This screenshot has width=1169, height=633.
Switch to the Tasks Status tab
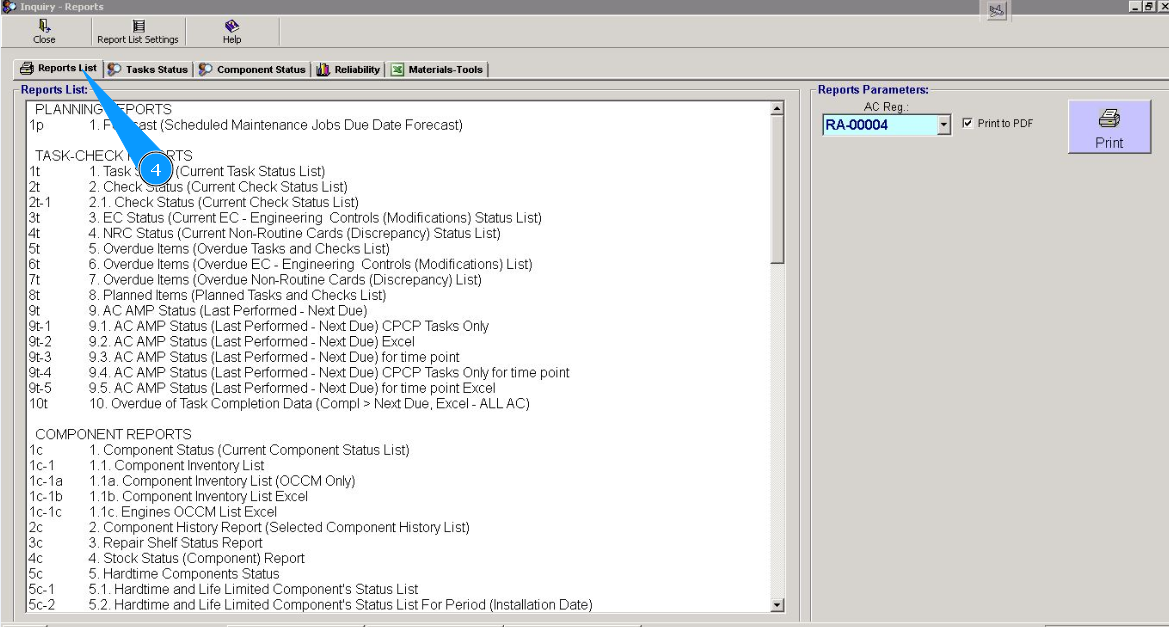[x=148, y=69]
